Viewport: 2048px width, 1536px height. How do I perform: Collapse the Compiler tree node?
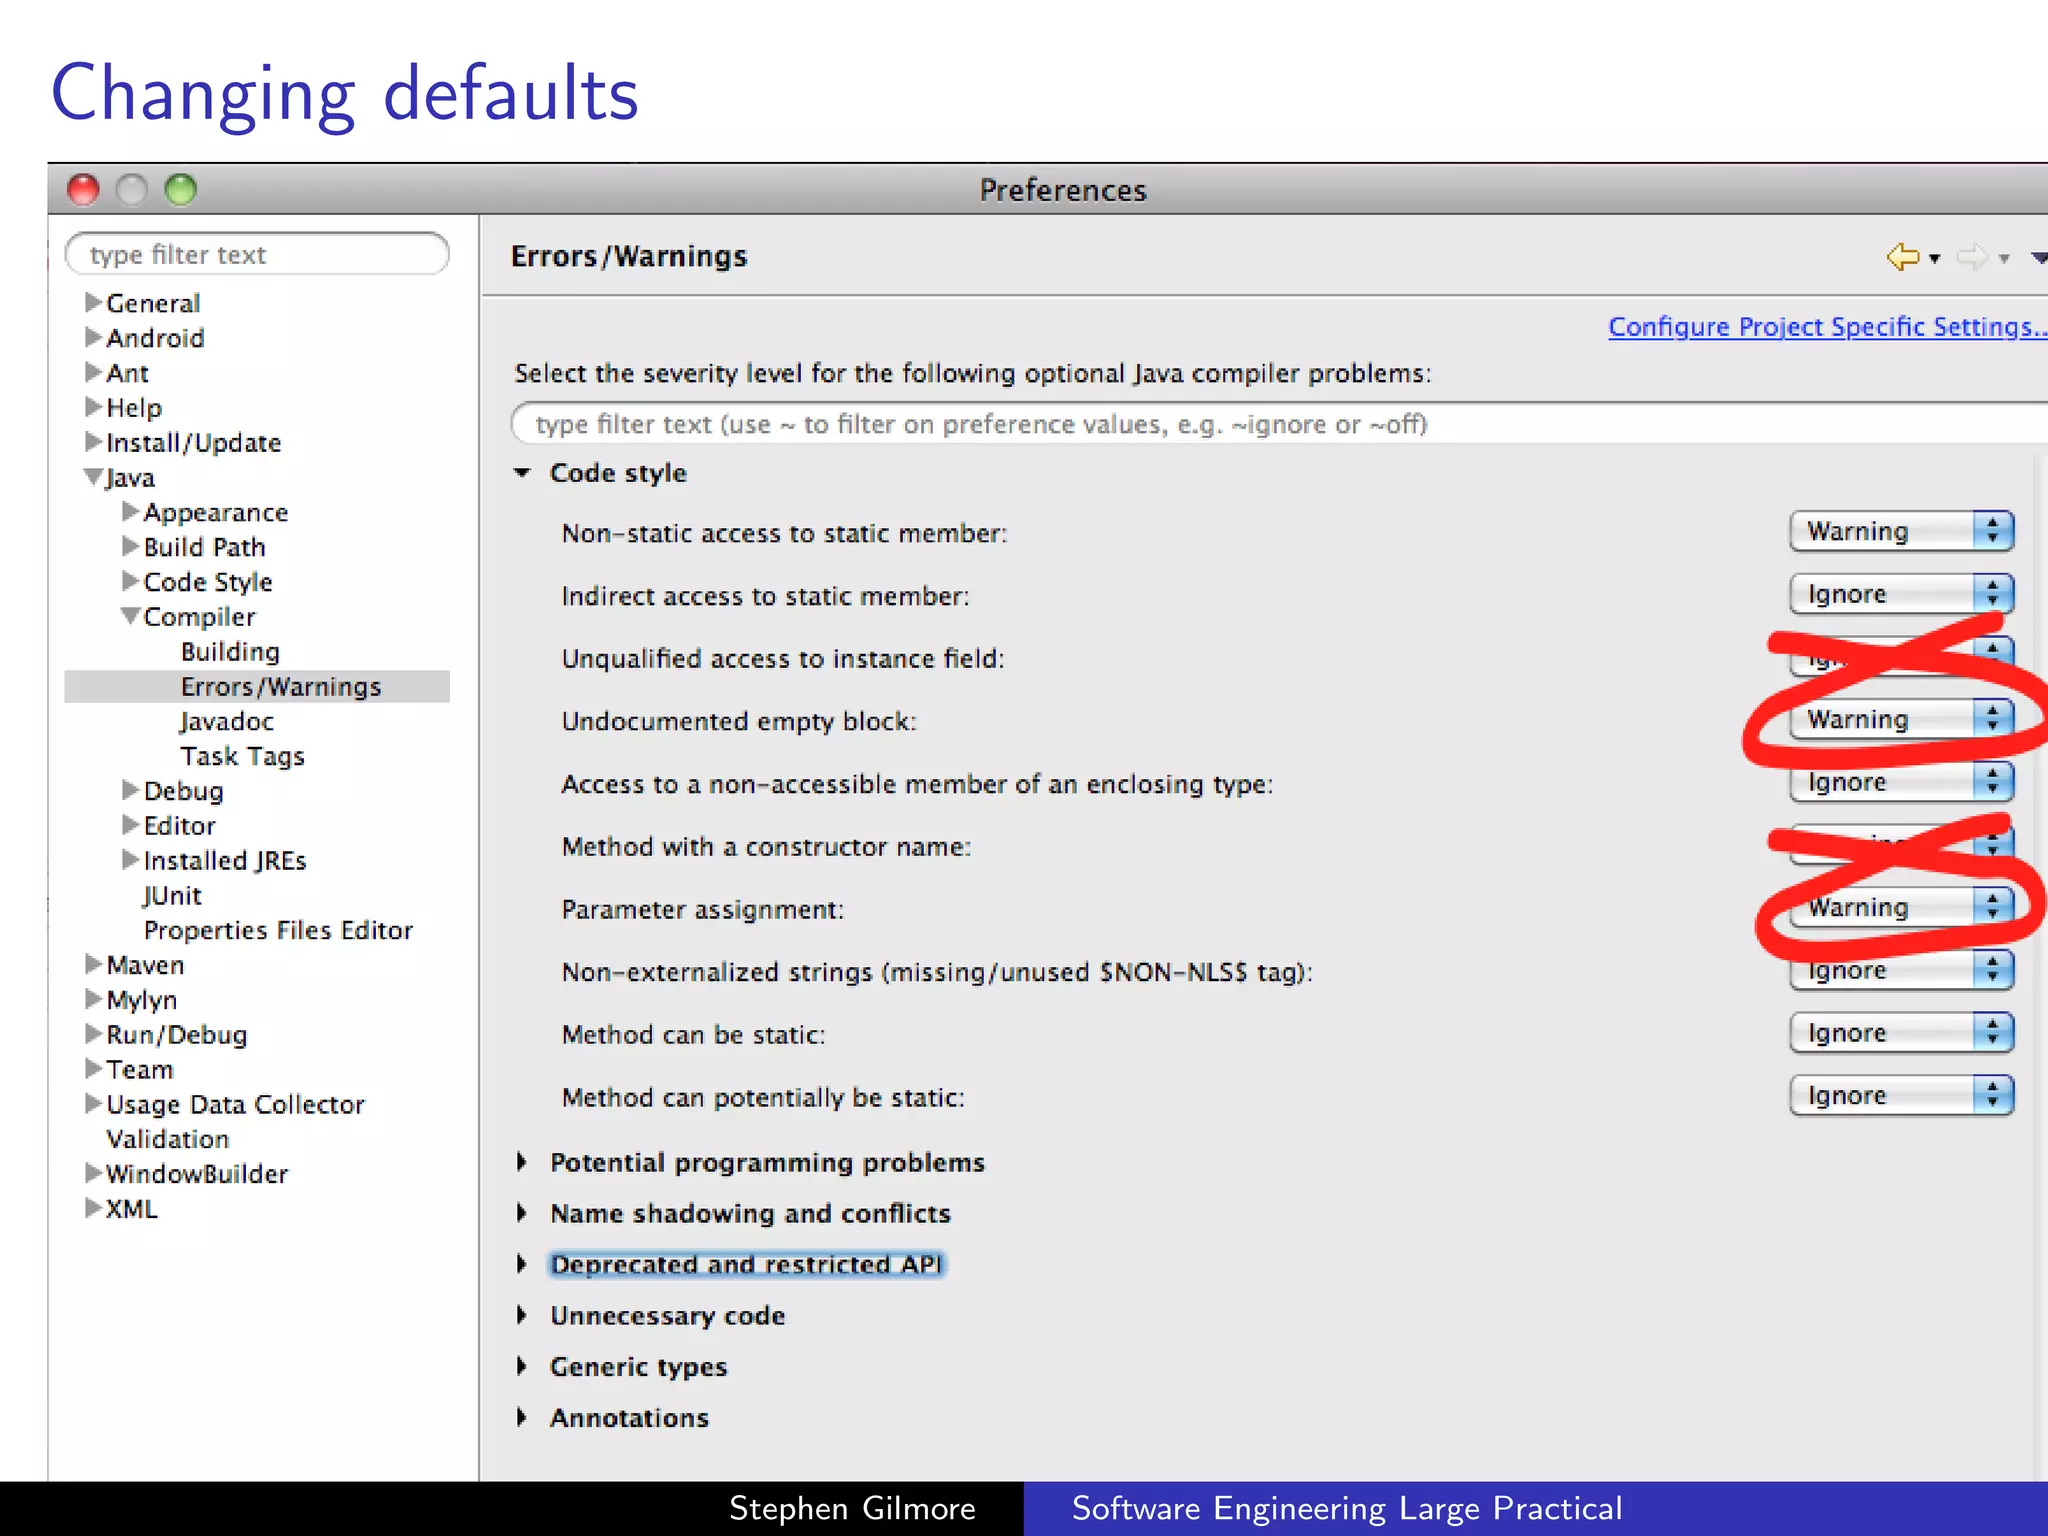[131, 616]
